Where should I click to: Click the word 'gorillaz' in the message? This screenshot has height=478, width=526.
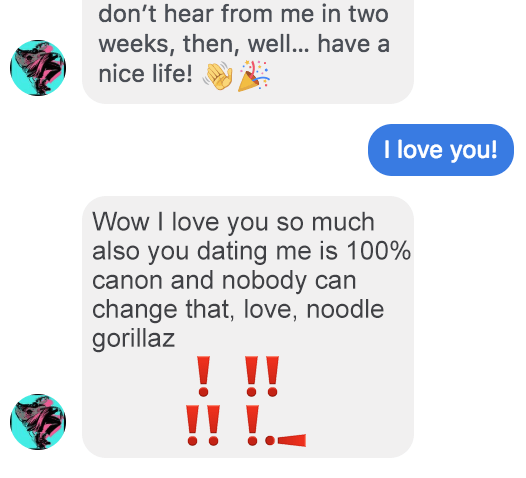tap(134, 339)
